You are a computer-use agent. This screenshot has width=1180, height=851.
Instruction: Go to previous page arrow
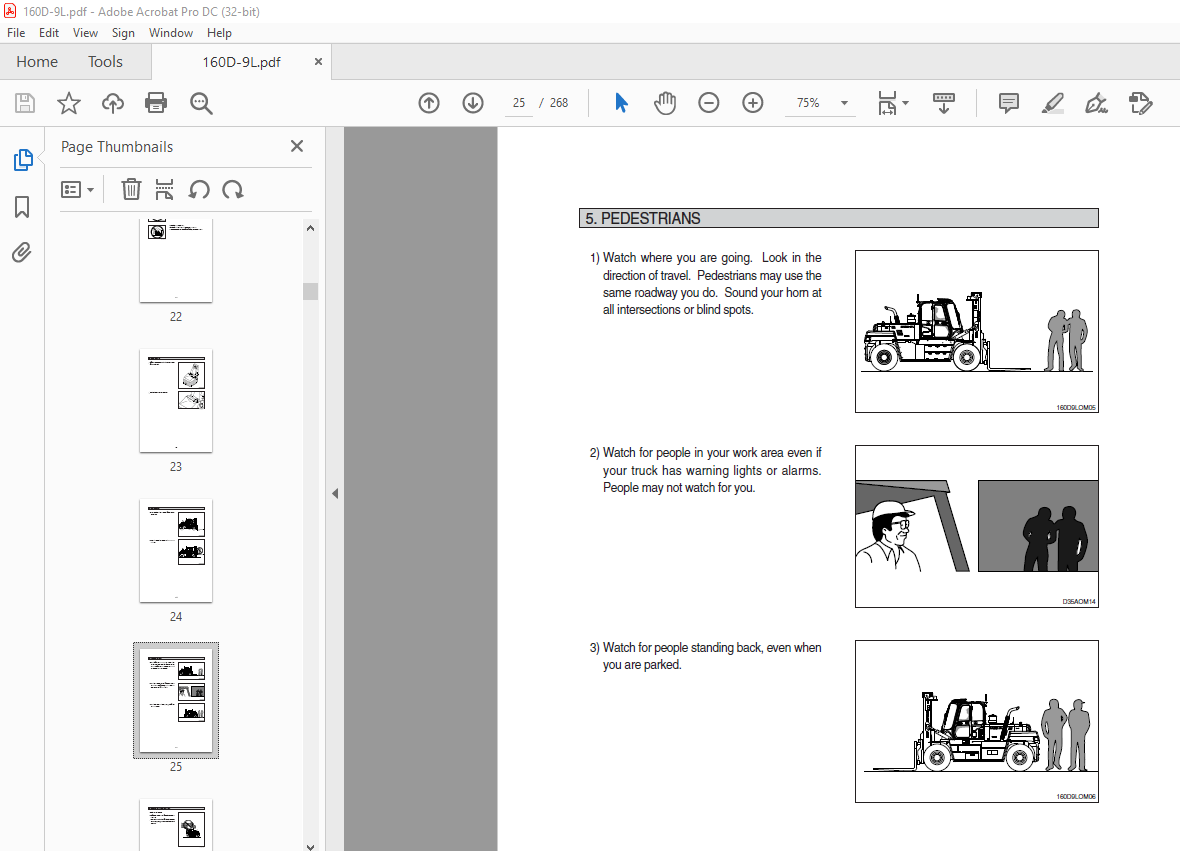pos(429,103)
